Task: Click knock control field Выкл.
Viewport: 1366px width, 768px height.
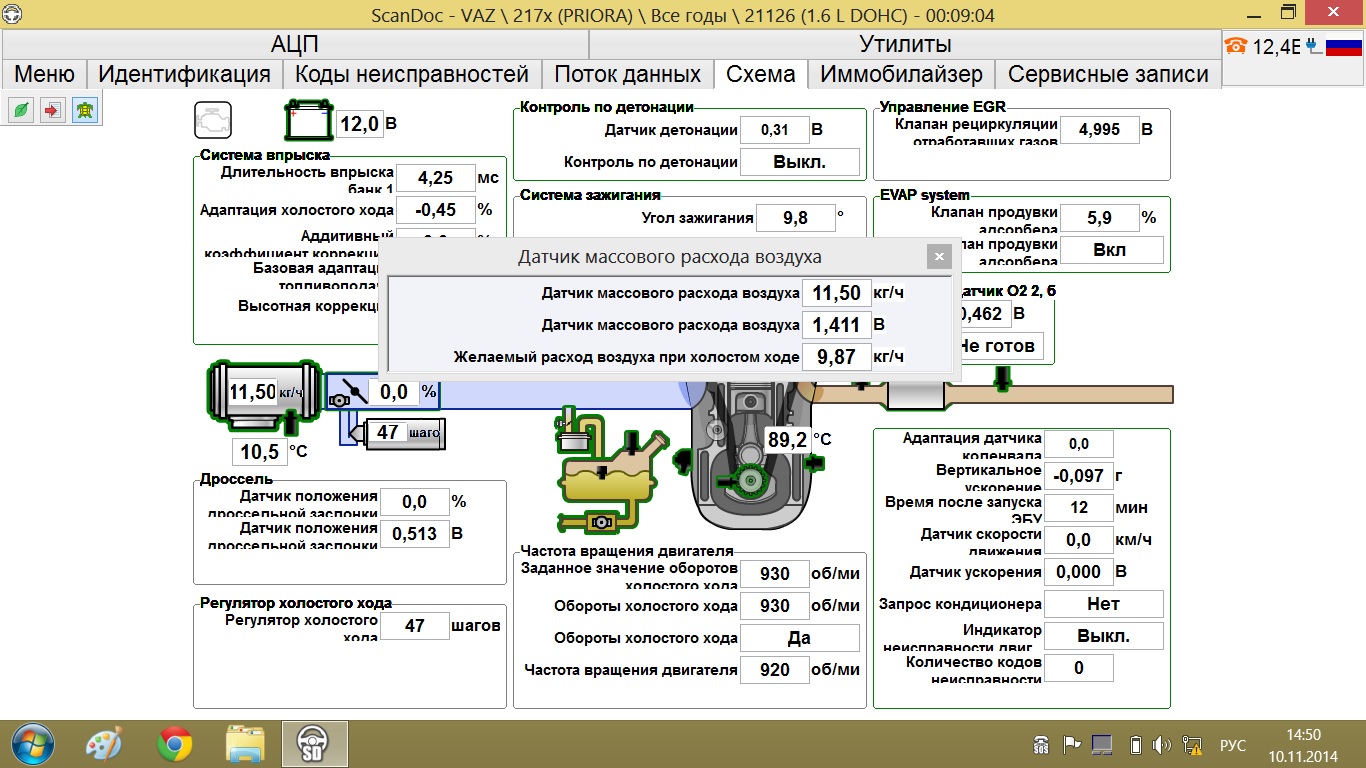Action: tap(800, 162)
